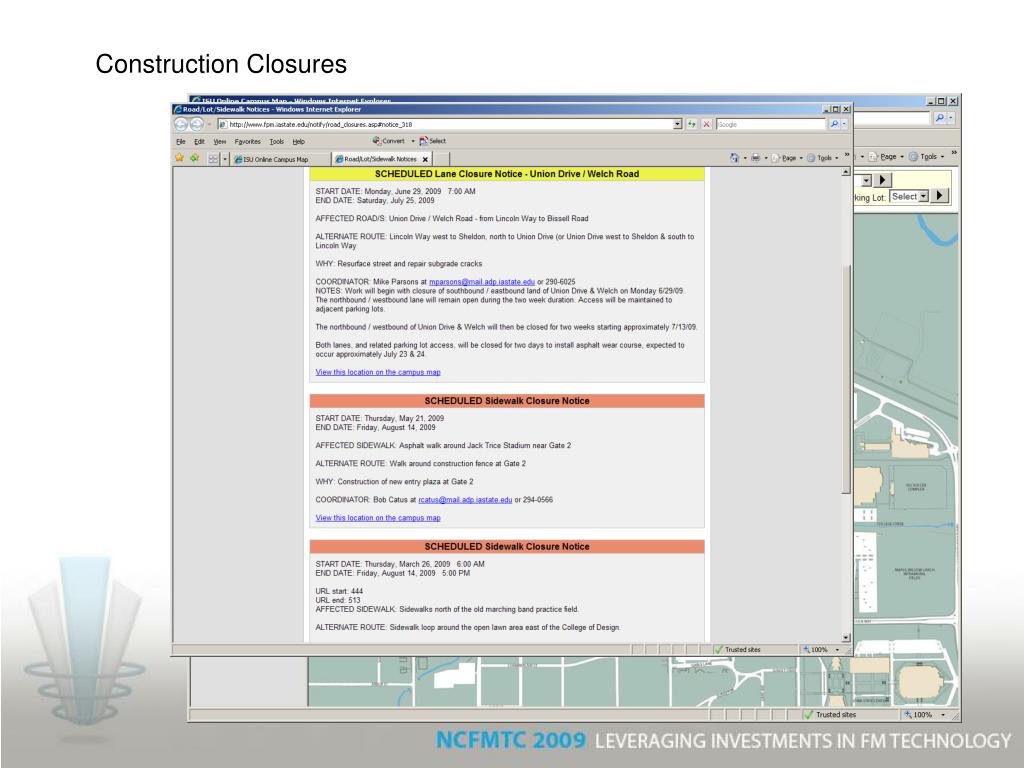Screen dimensions: 1024x768
Task: Expand the Print dropdown arrow
Action: click(766, 158)
